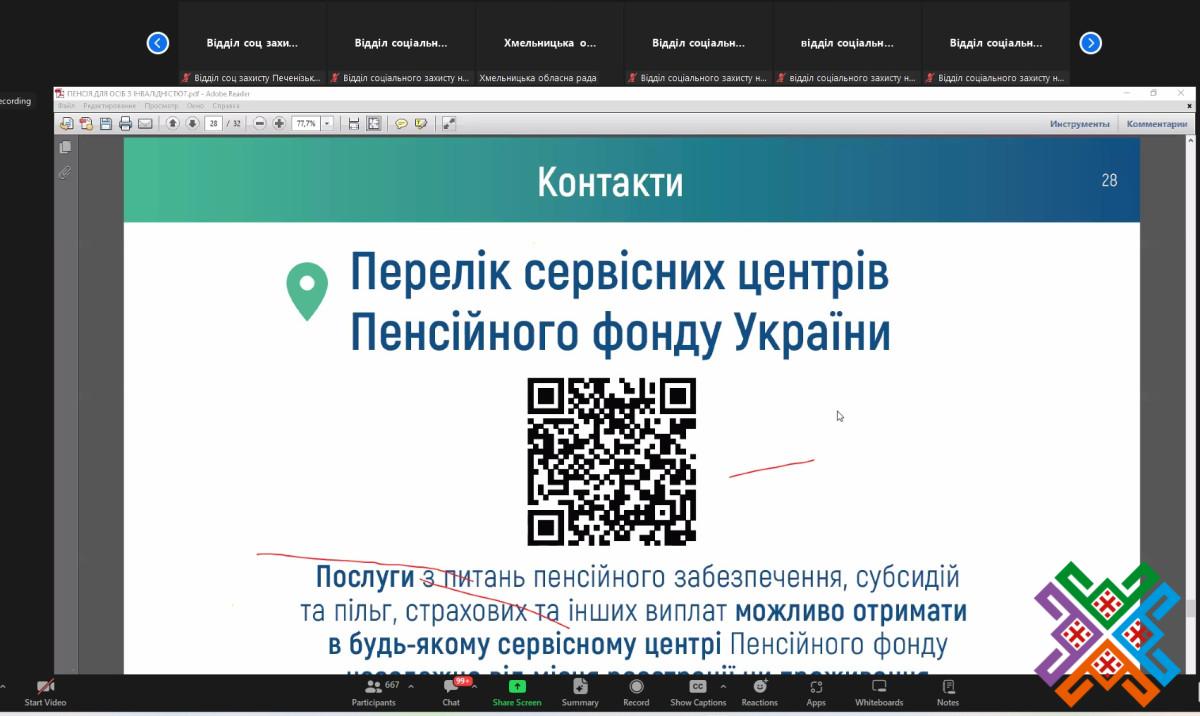1200x716 pixels.
Task: Select the highlight text tool icon
Action: coord(421,123)
